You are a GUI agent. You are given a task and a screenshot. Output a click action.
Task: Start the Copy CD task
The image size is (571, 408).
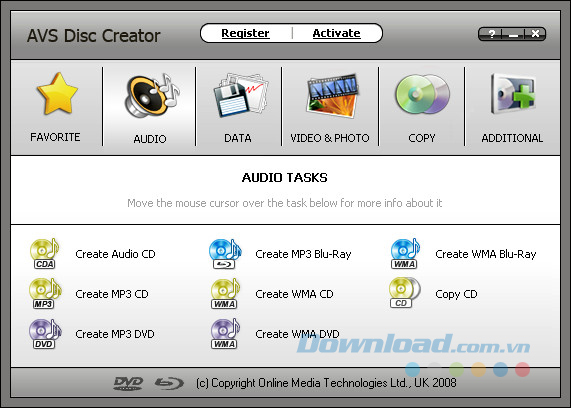tap(456, 294)
